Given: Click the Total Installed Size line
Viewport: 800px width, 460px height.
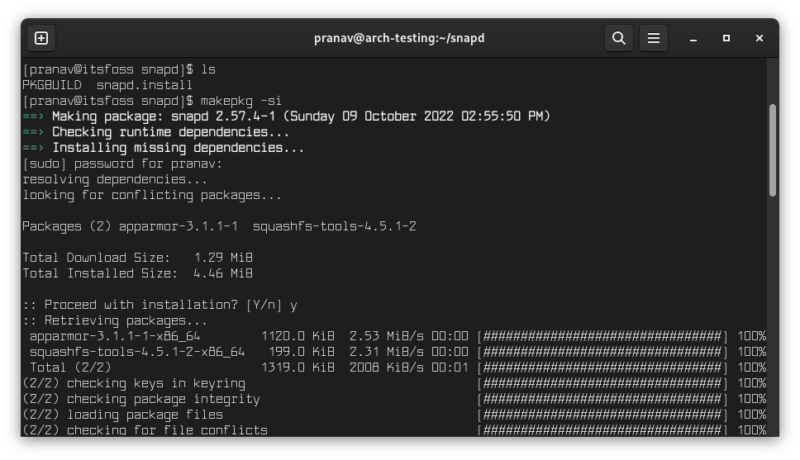Looking at the screenshot, I should [x=137, y=274].
